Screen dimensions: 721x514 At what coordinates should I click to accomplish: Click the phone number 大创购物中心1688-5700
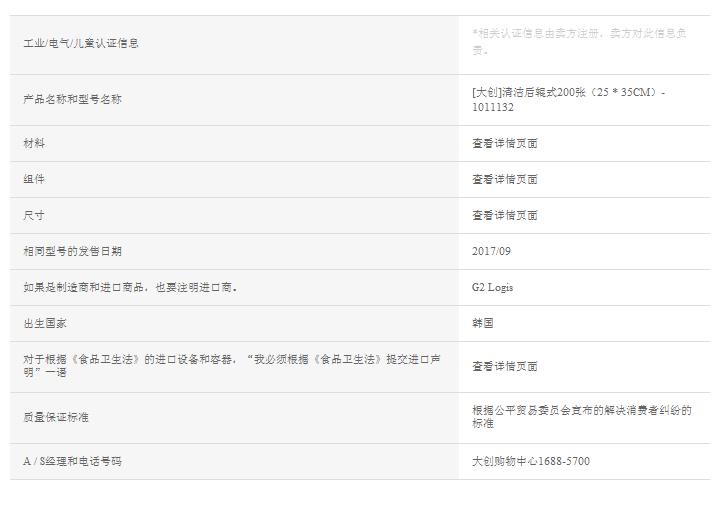[x=531, y=461]
